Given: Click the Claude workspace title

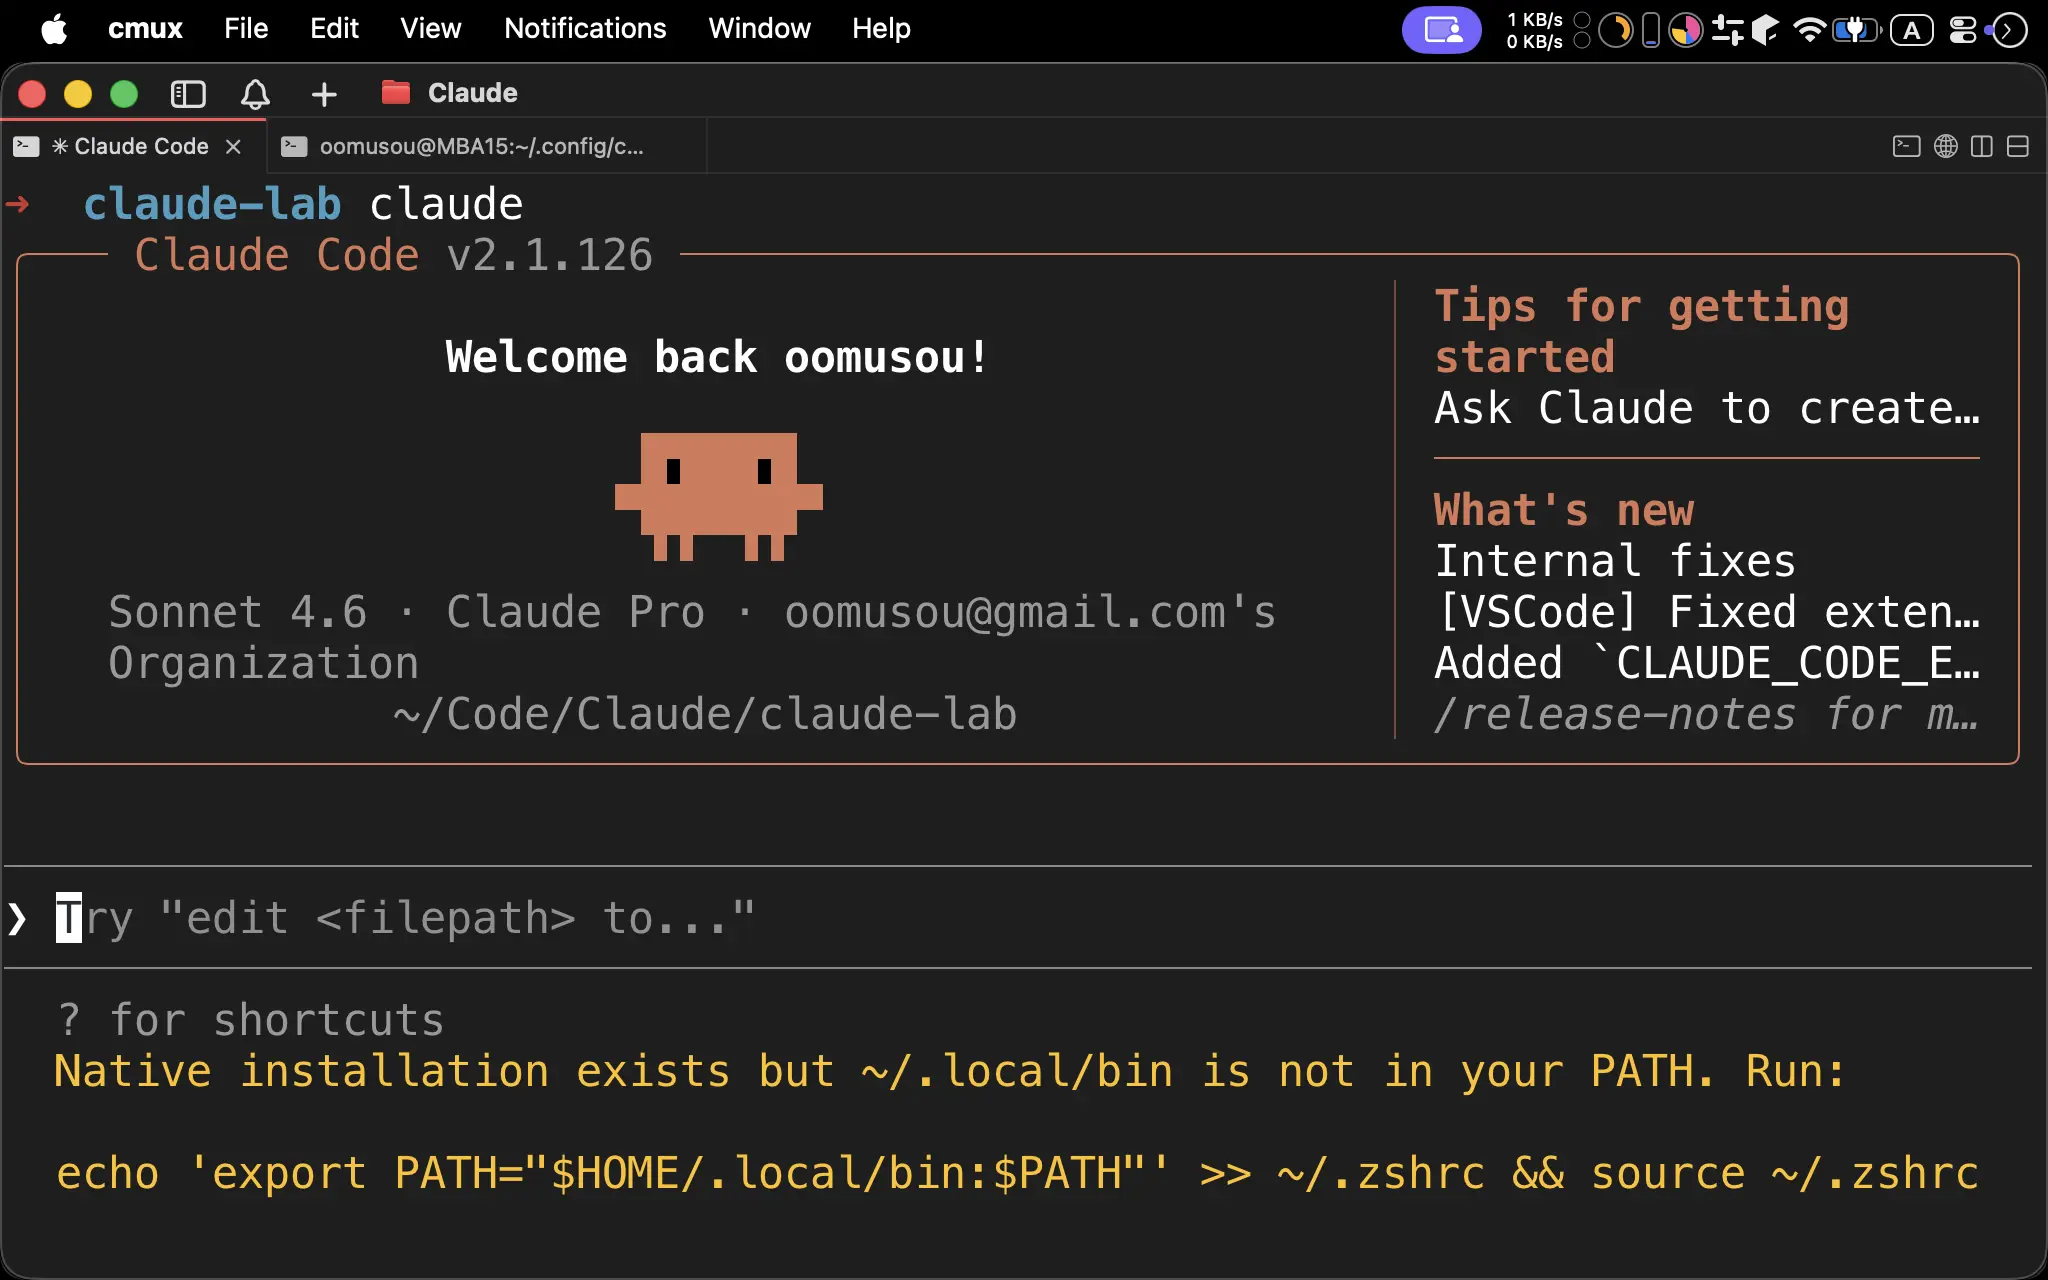Looking at the screenshot, I should click(x=472, y=93).
